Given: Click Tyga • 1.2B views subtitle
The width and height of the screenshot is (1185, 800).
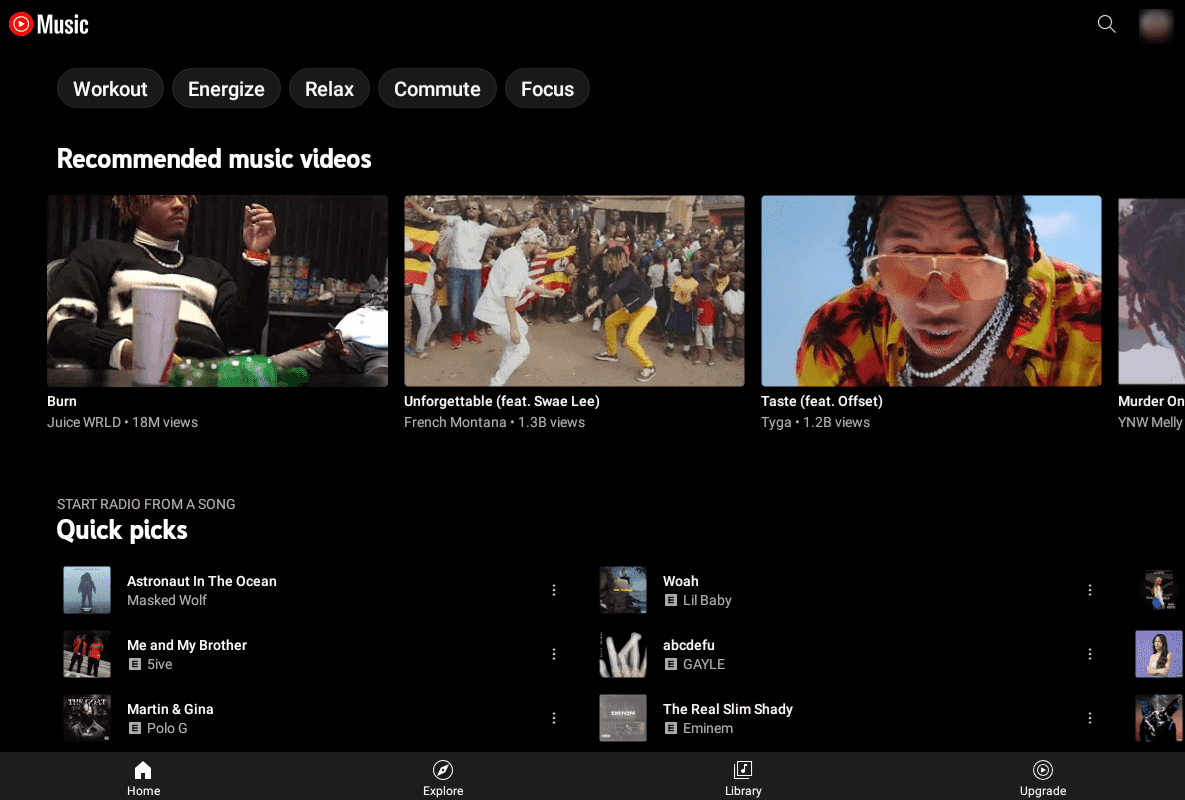Looking at the screenshot, I should (815, 422).
